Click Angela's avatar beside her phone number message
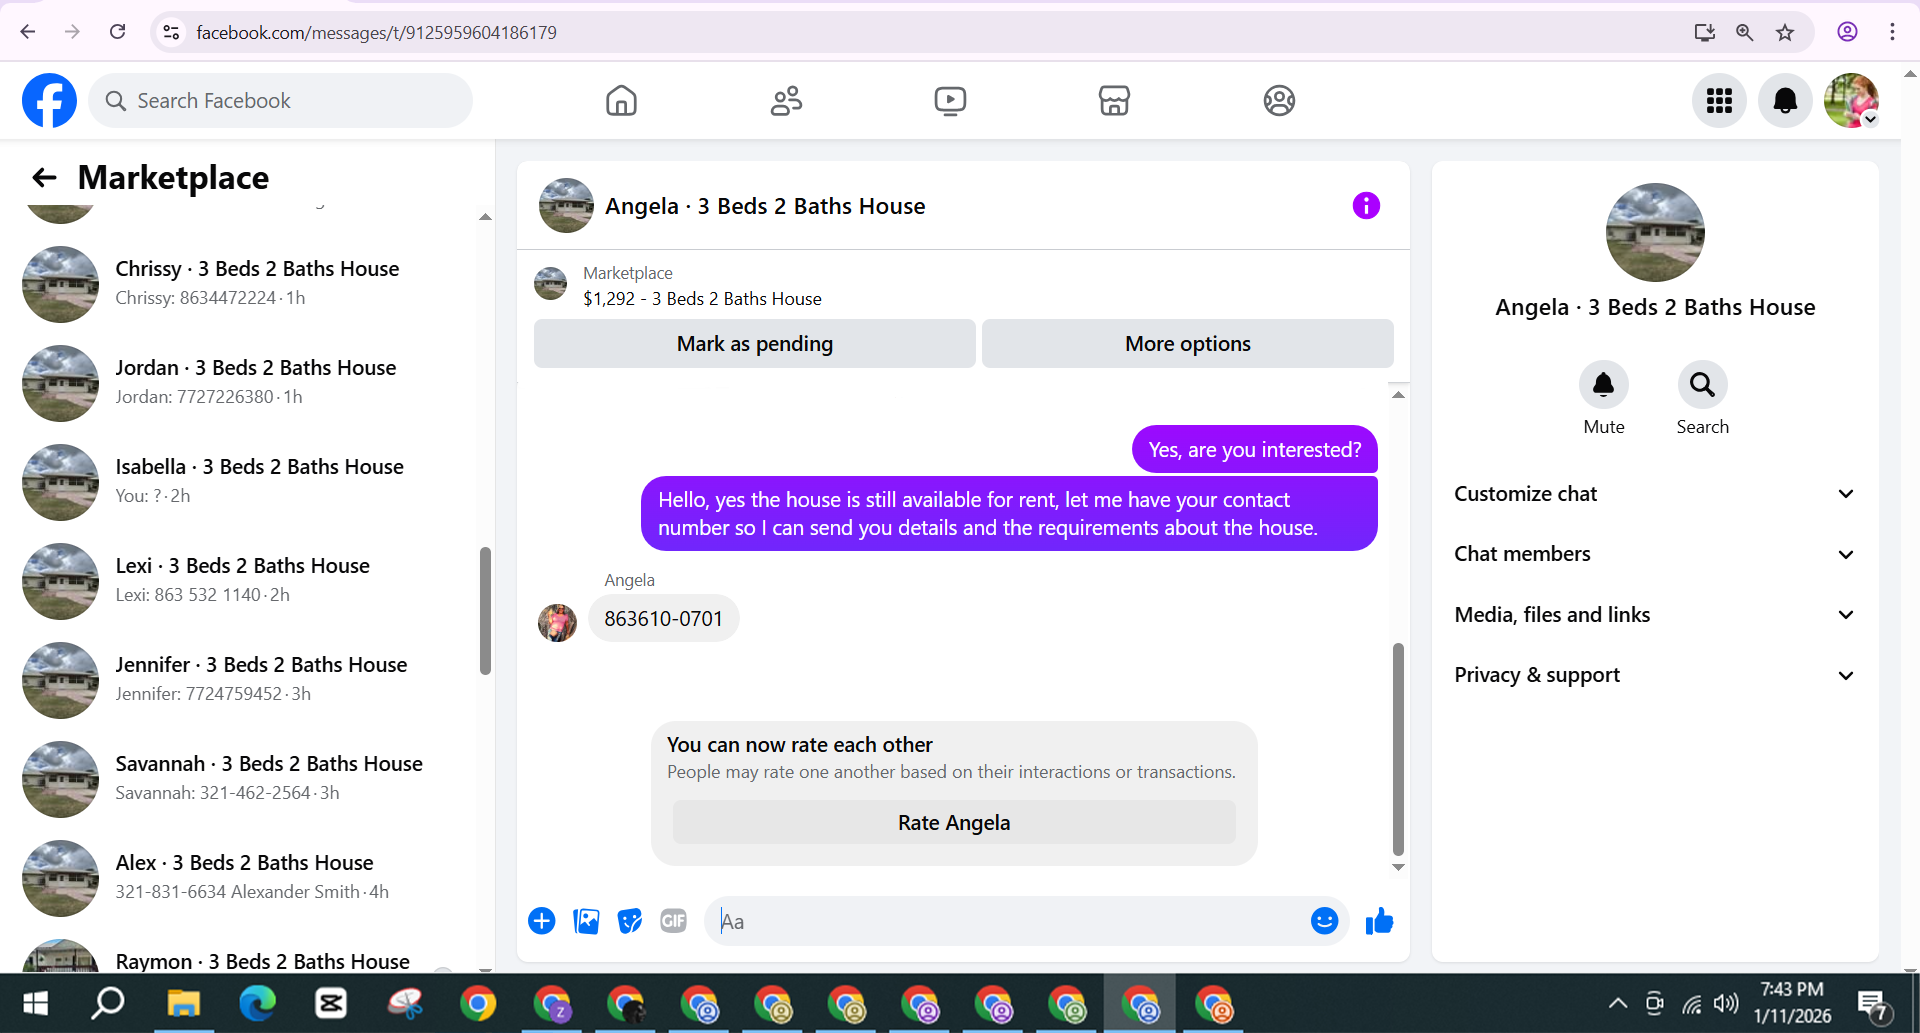The width and height of the screenshot is (1920, 1033). (557, 622)
